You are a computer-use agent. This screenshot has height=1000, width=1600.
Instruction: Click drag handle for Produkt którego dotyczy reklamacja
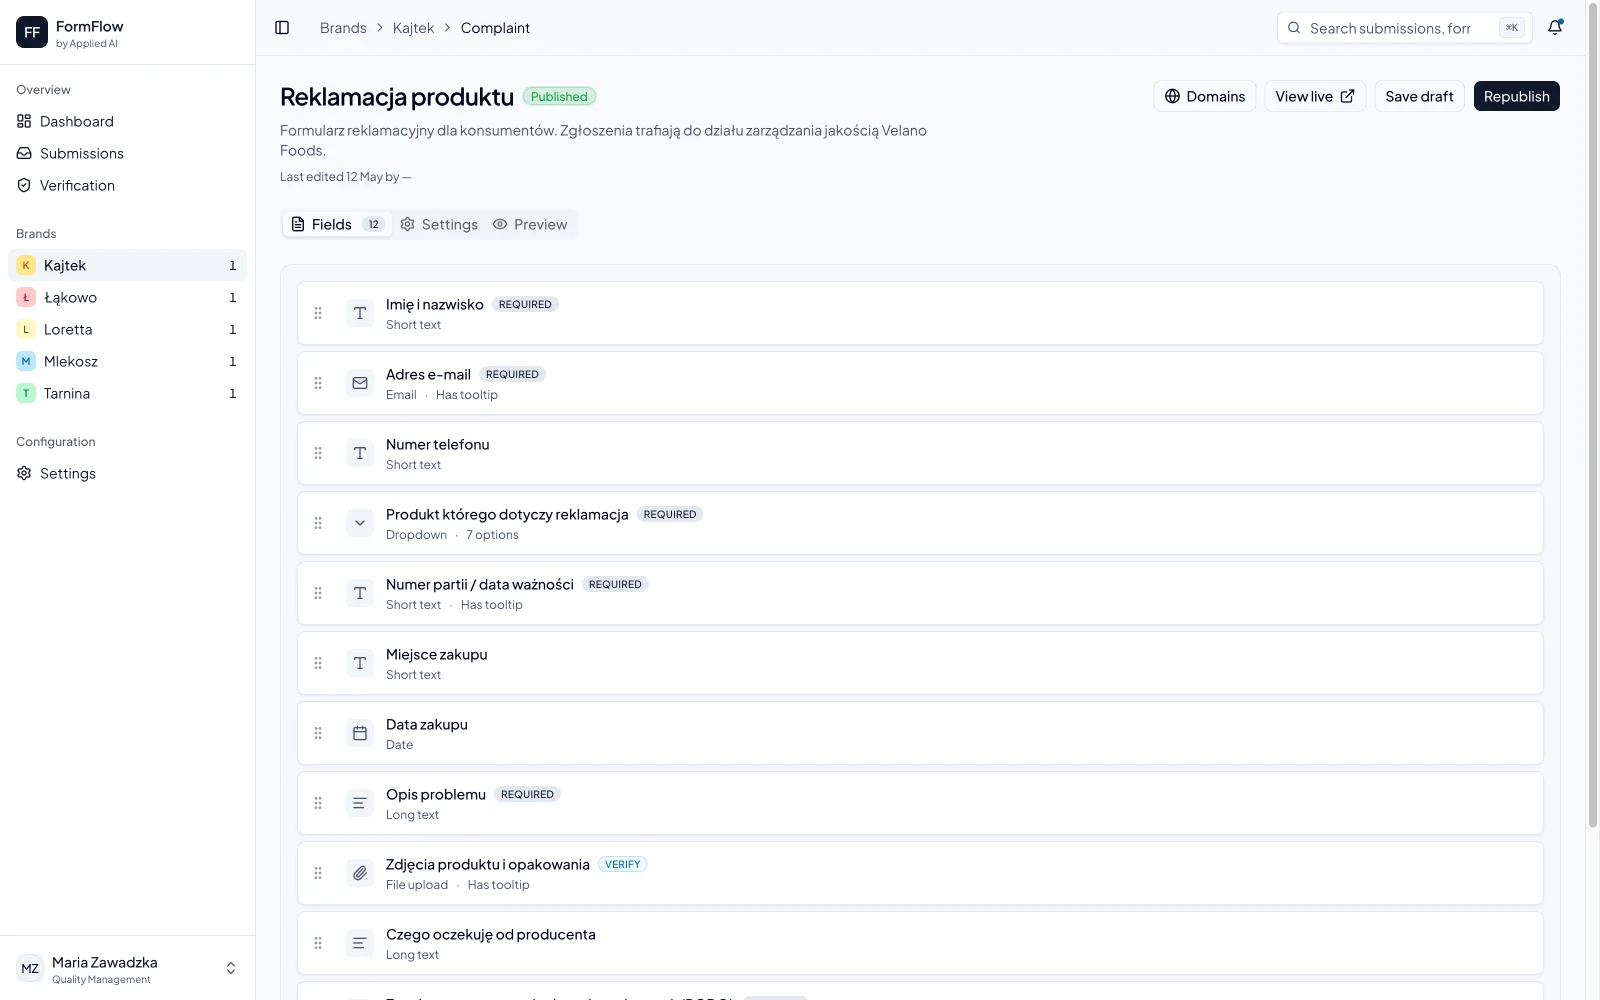[x=318, y=523]
